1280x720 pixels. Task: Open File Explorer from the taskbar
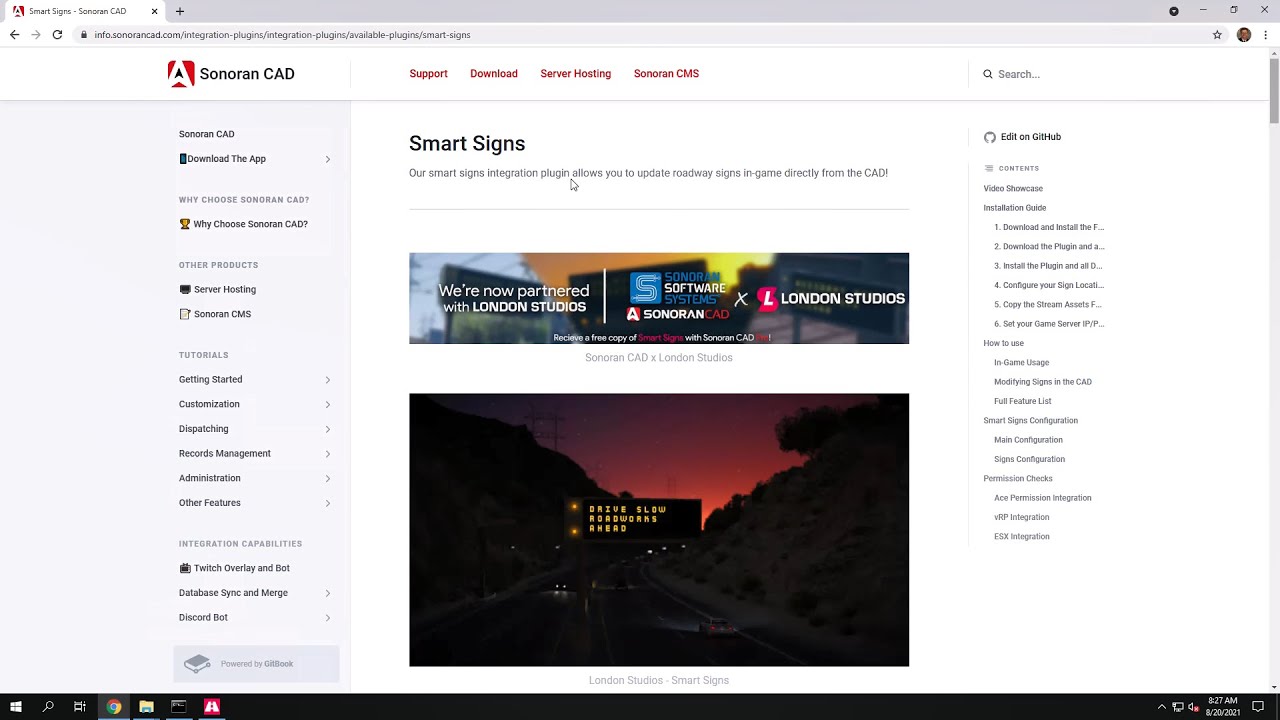click(146, 707)
